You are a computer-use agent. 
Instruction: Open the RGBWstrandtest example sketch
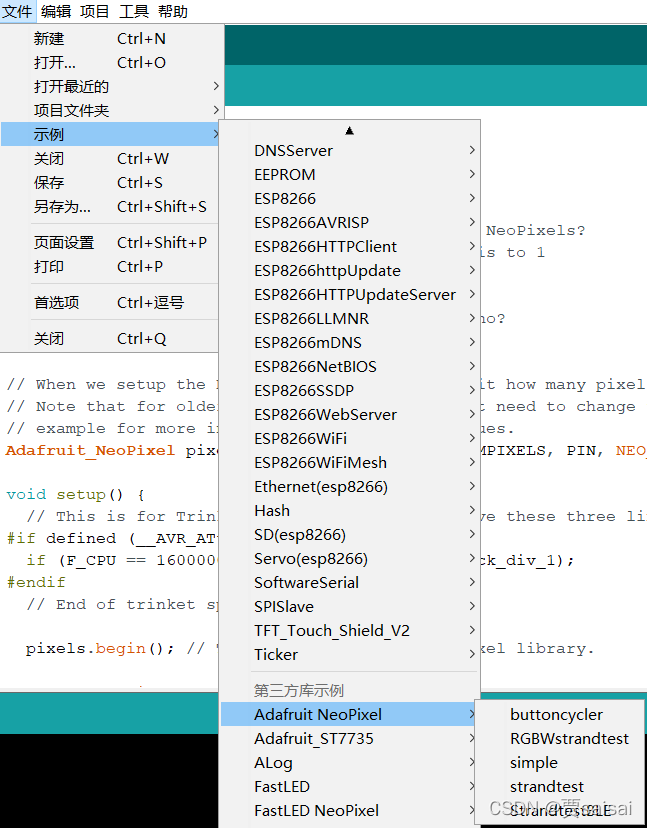point(560,738)
